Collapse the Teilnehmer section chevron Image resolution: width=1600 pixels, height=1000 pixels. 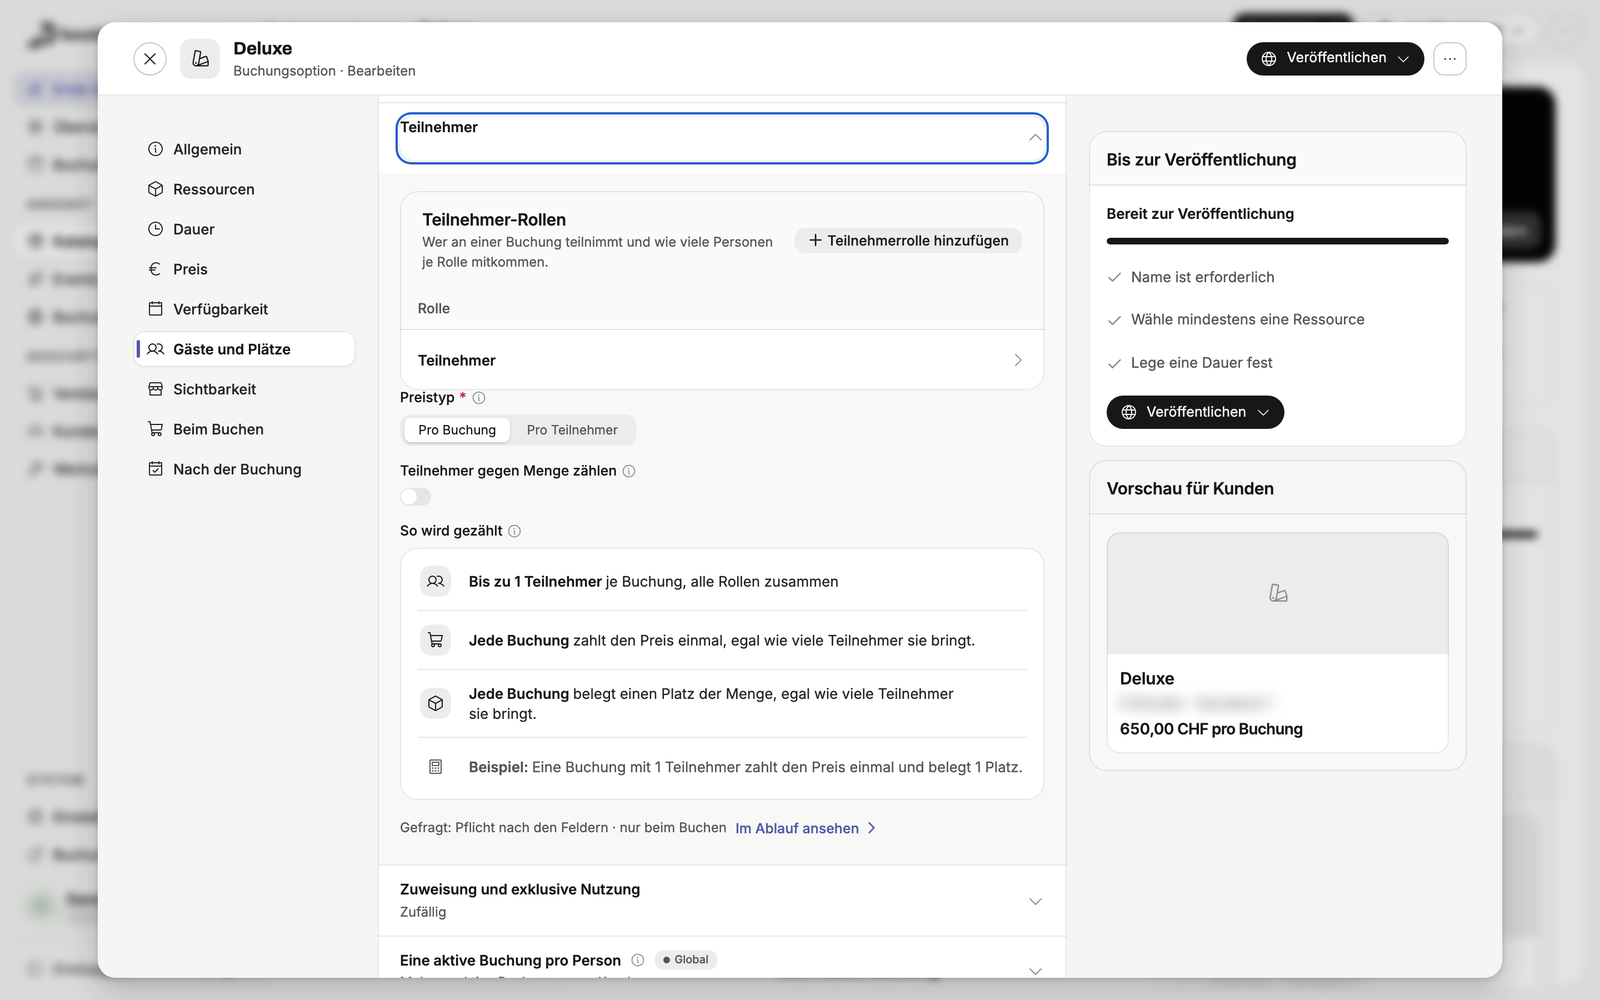point(1035,138)
